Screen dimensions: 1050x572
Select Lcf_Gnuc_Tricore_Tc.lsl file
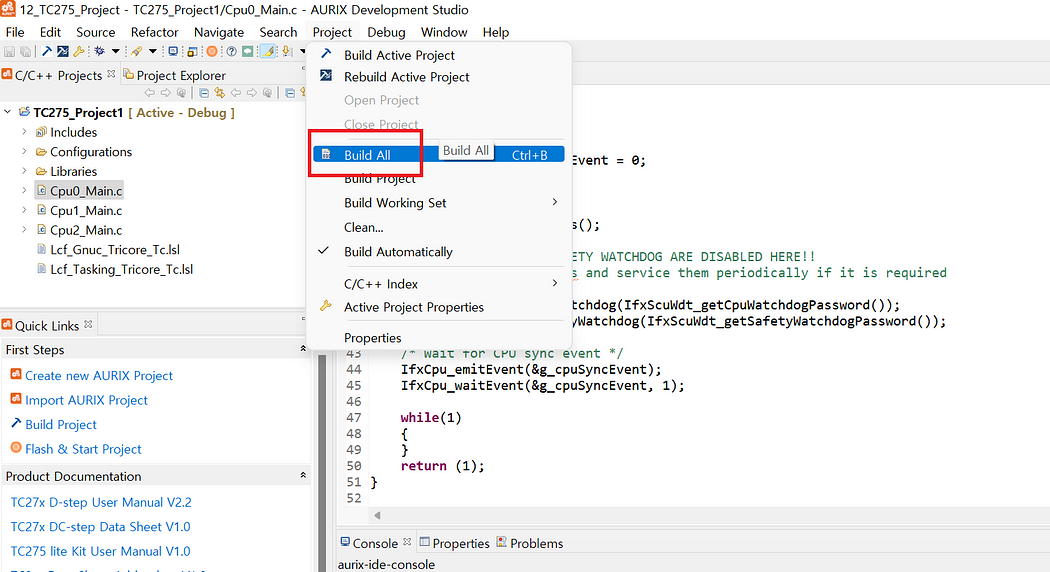[115, 250]
